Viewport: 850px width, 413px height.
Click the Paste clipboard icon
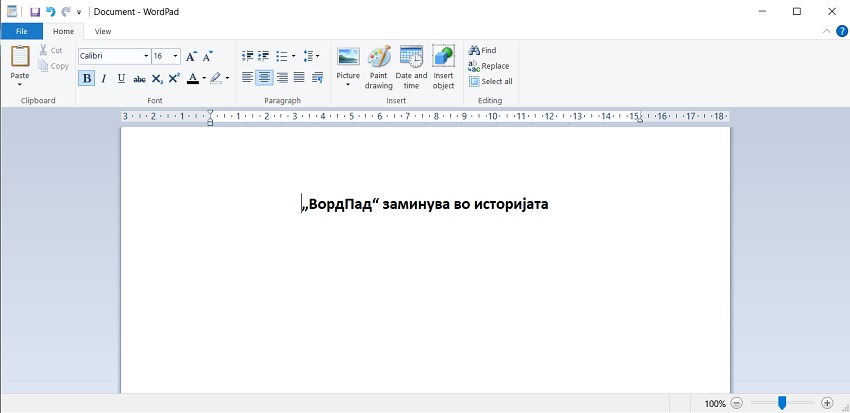tap(20, 56)
